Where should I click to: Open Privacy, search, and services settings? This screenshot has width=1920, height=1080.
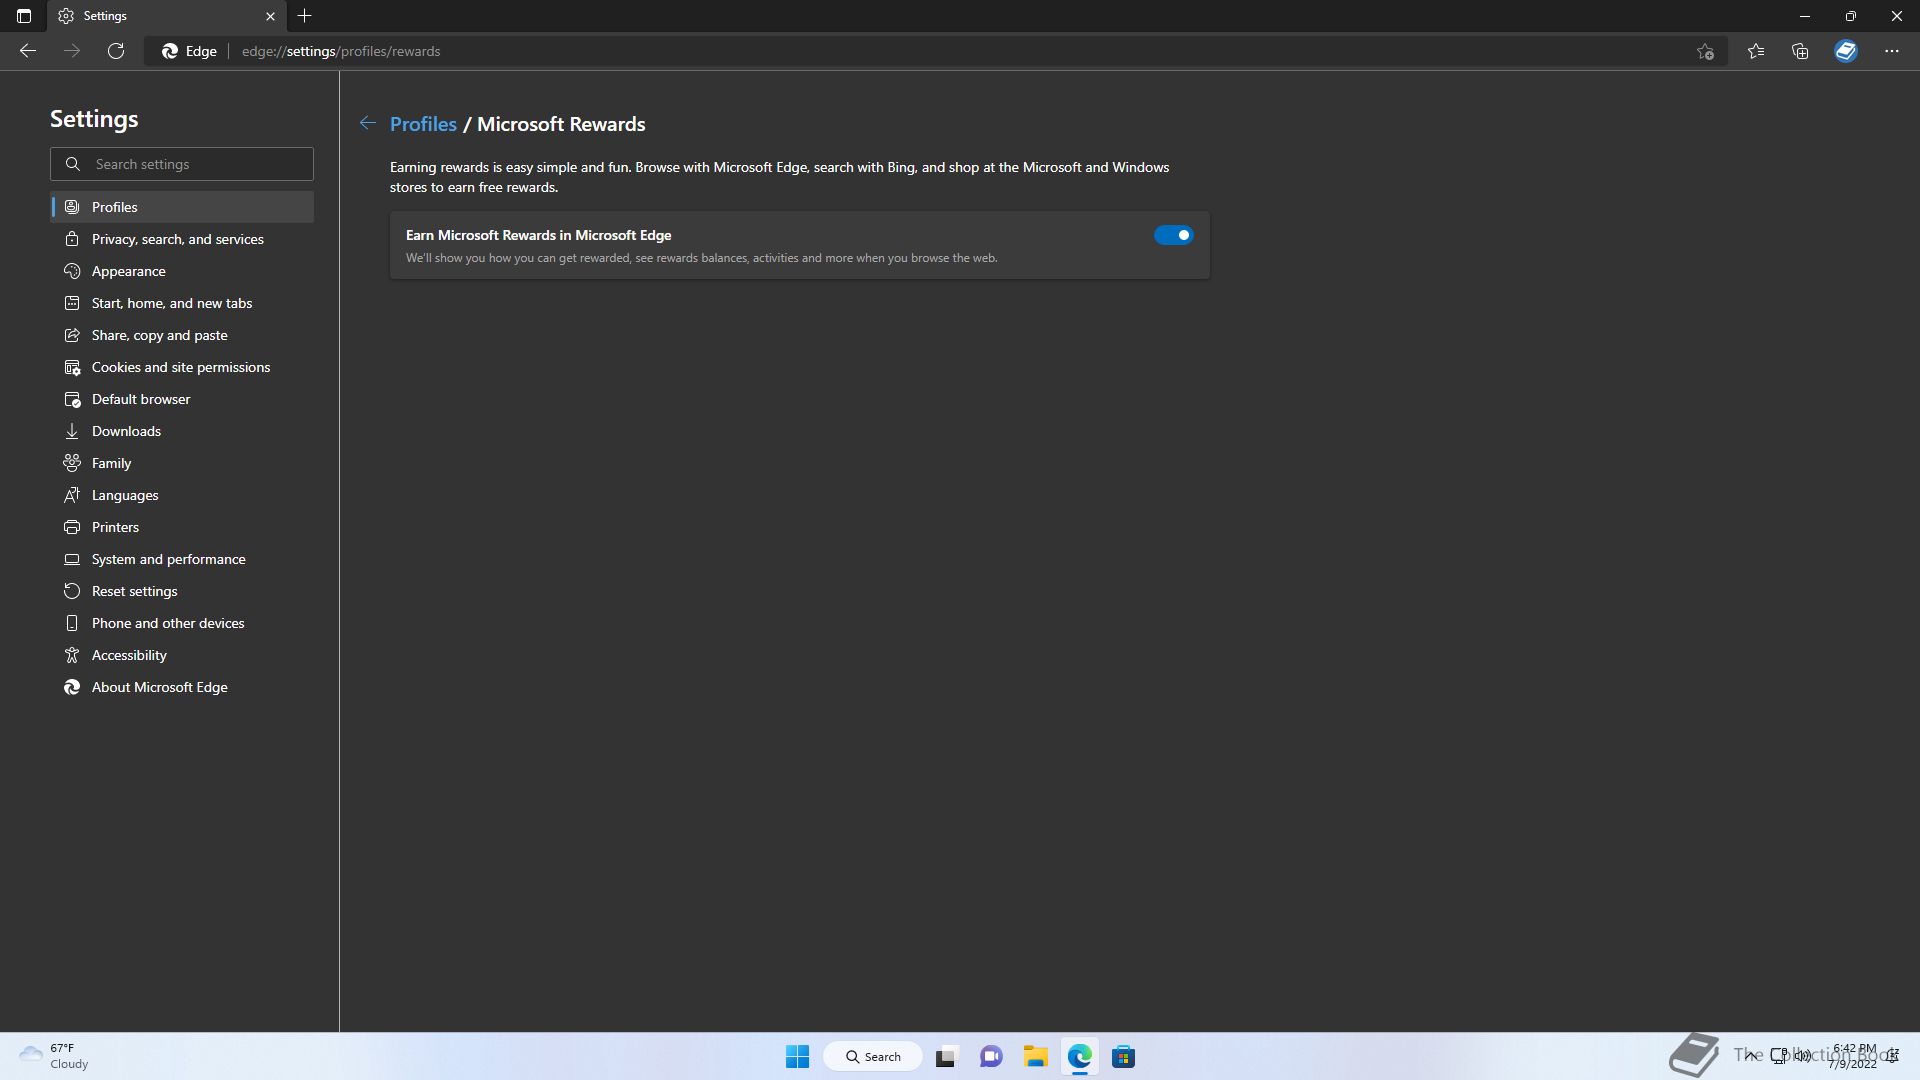pos(182,239)
